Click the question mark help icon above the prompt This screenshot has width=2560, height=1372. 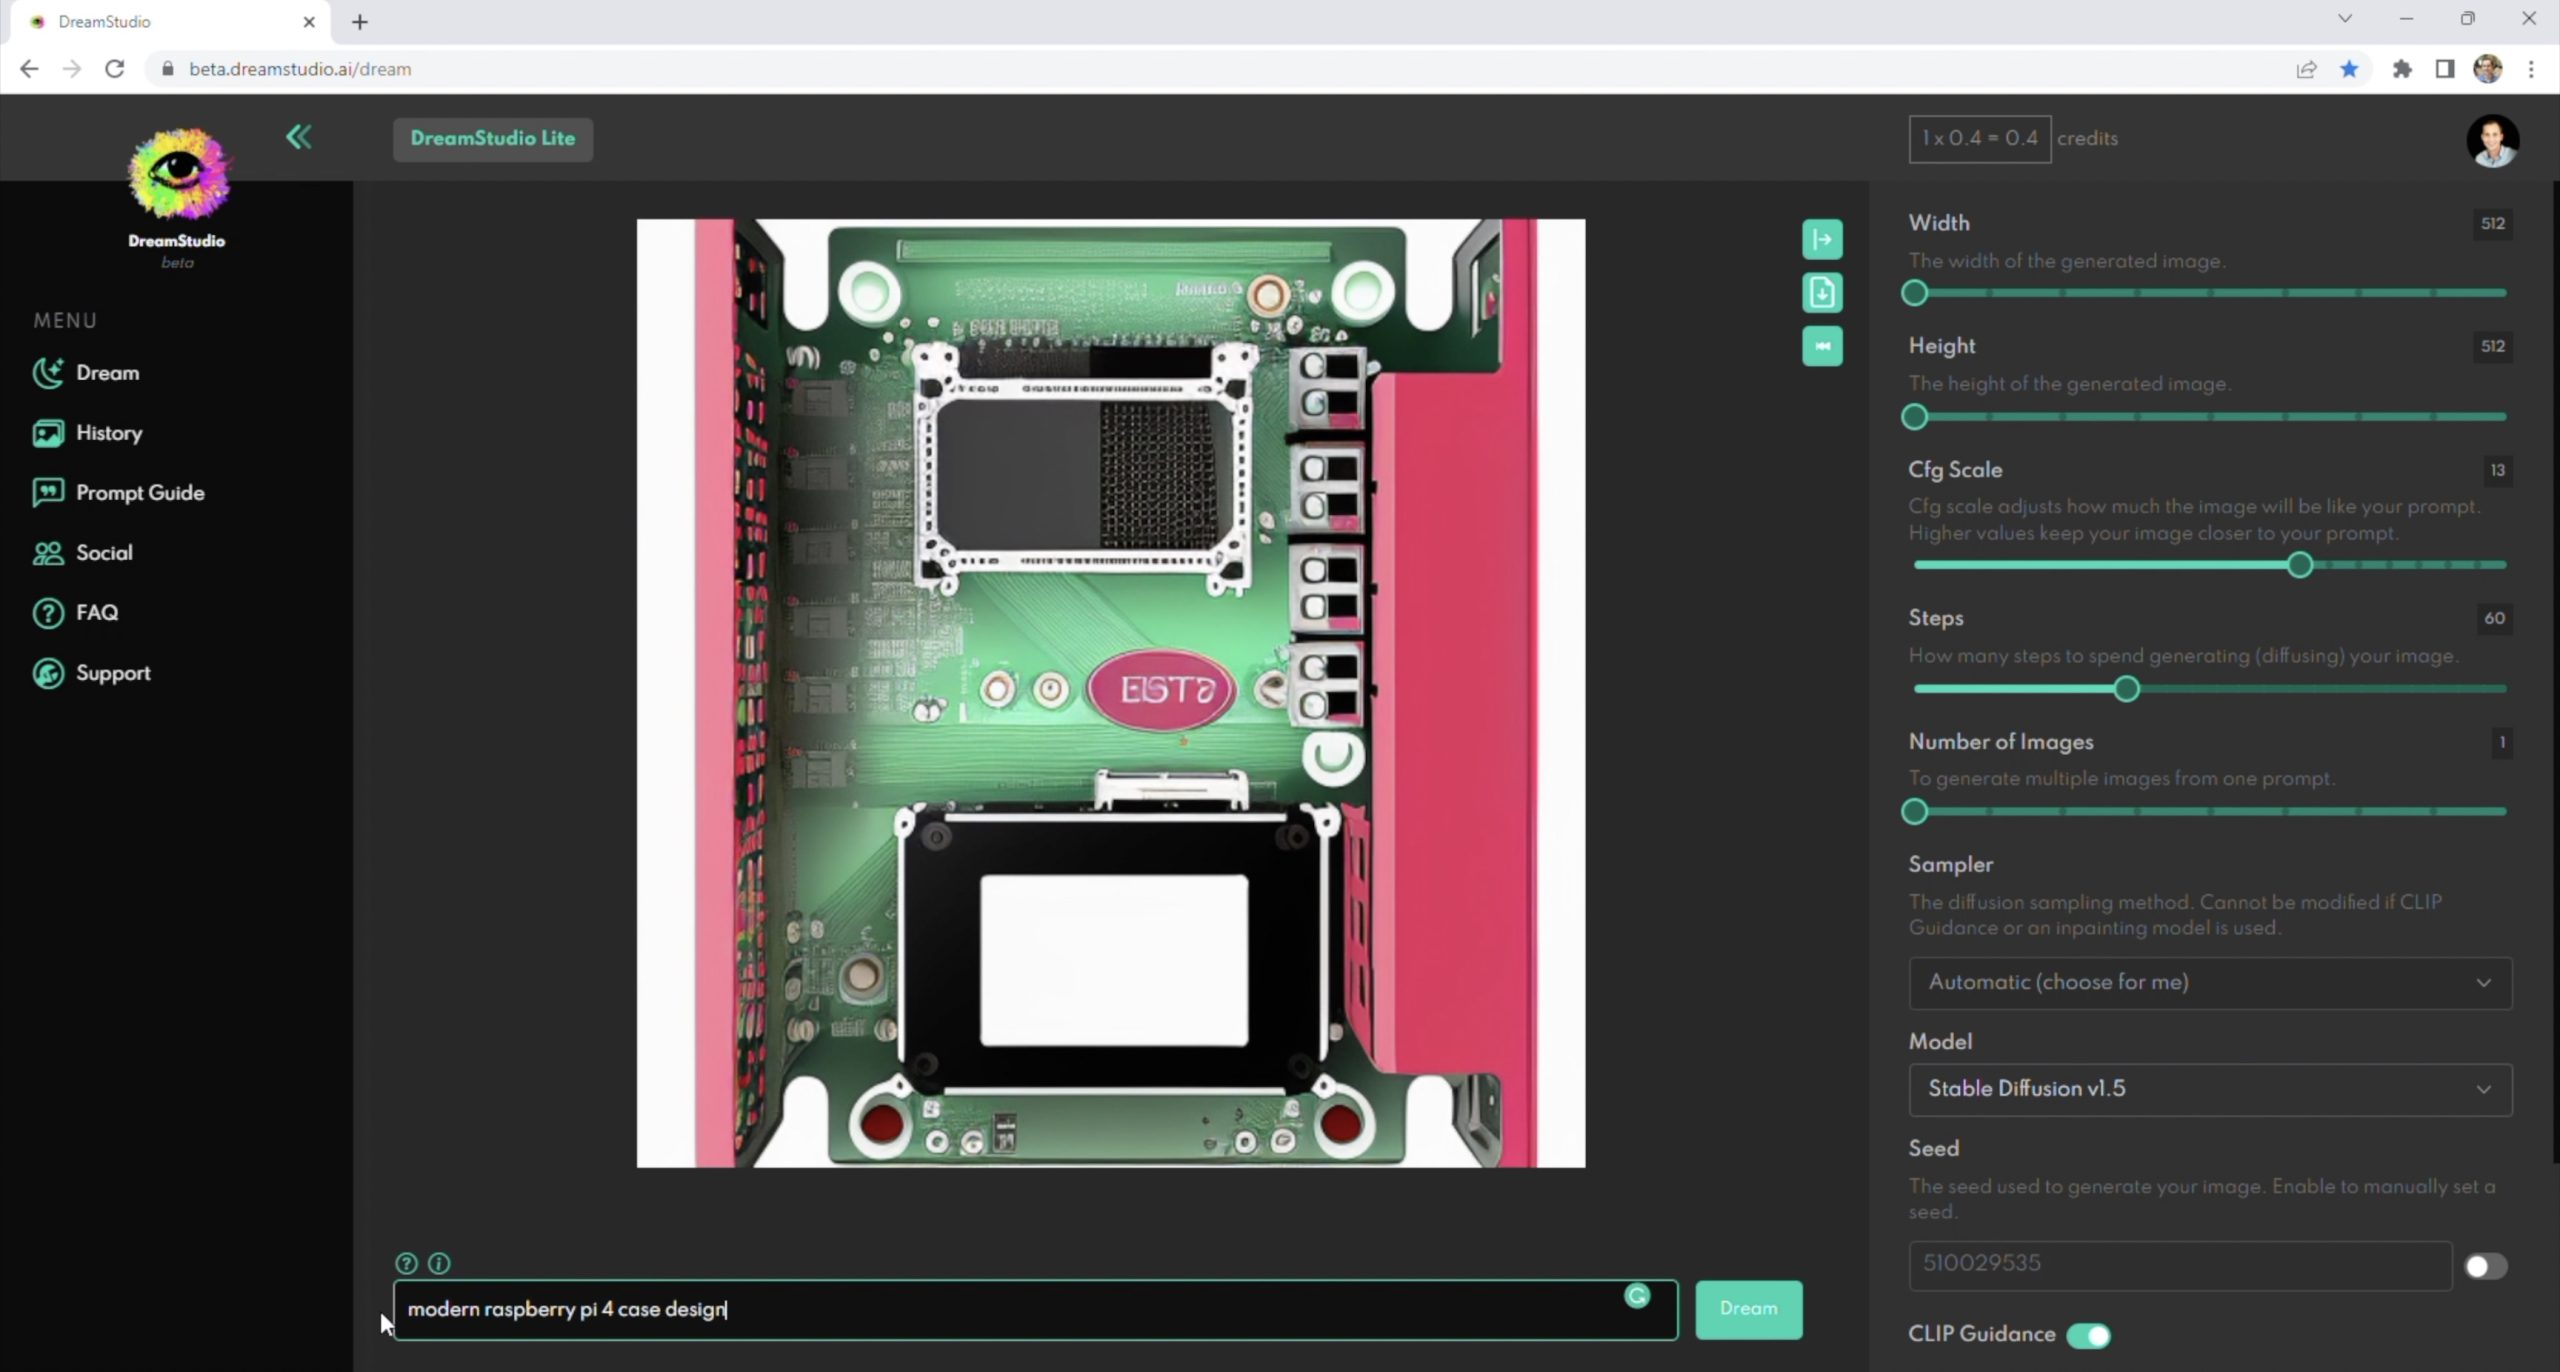tap(406, 1263)
